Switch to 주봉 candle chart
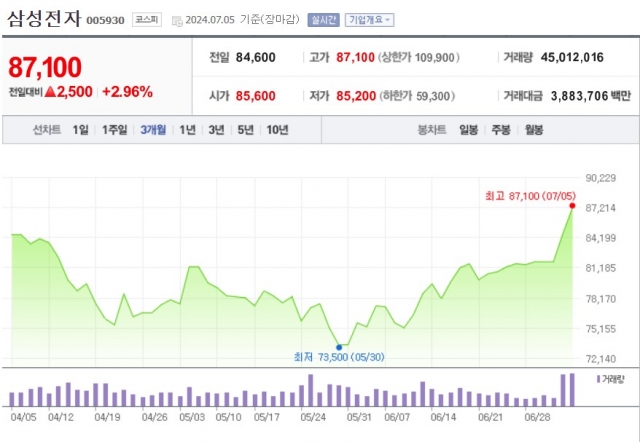The image size is (640, 442). pyautogui.click(x=501, y=130)
